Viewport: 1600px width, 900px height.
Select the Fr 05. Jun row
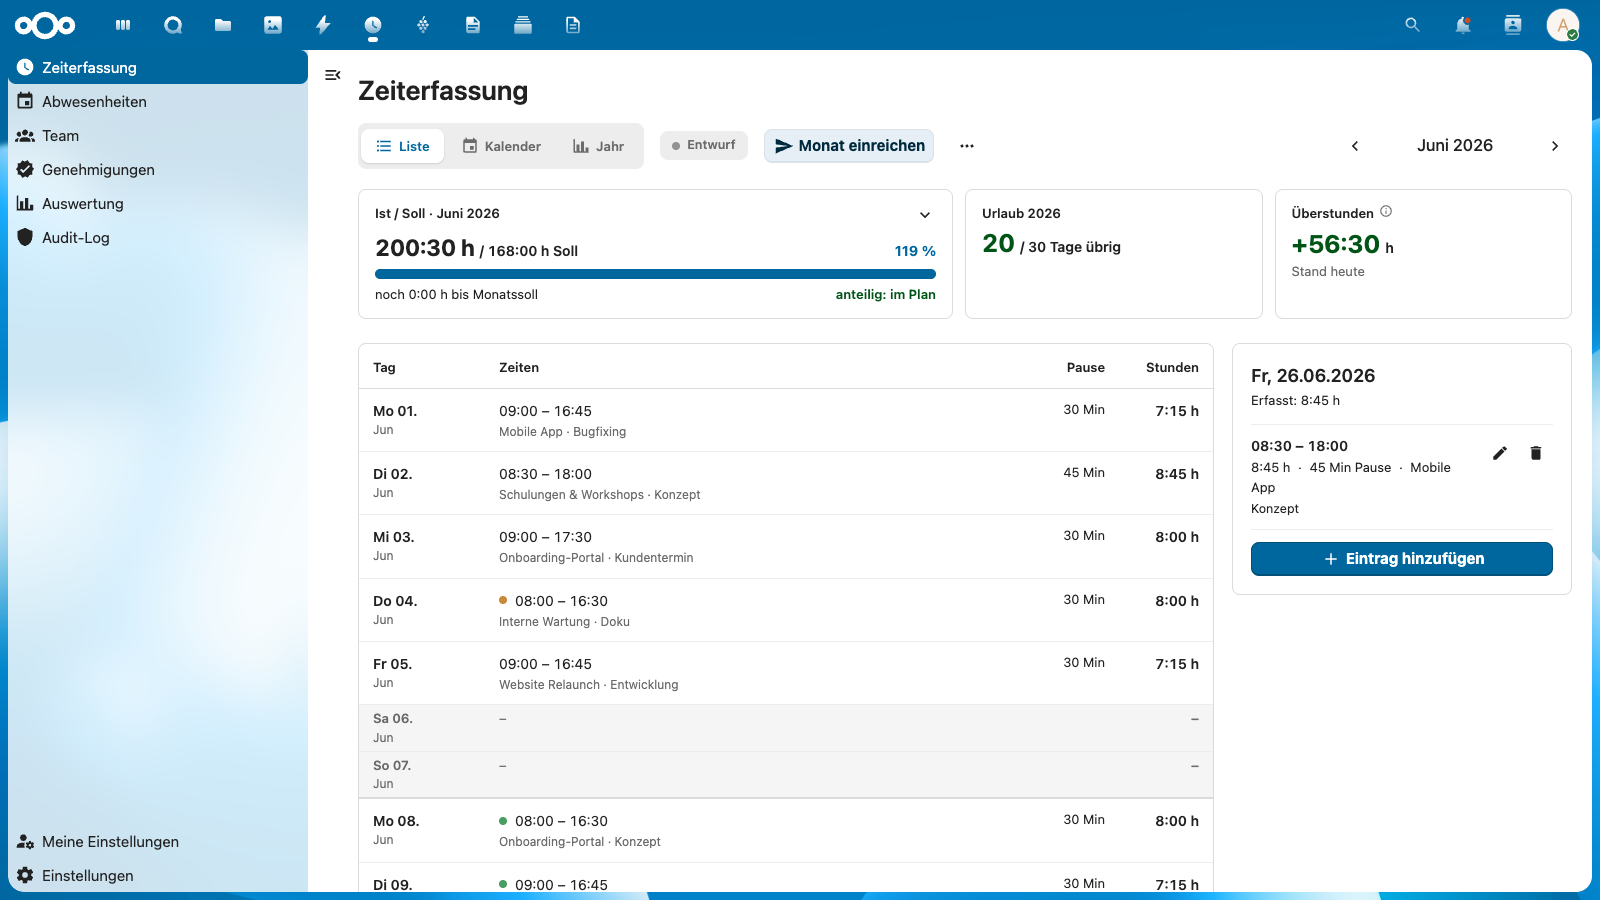tap(786, 673)
